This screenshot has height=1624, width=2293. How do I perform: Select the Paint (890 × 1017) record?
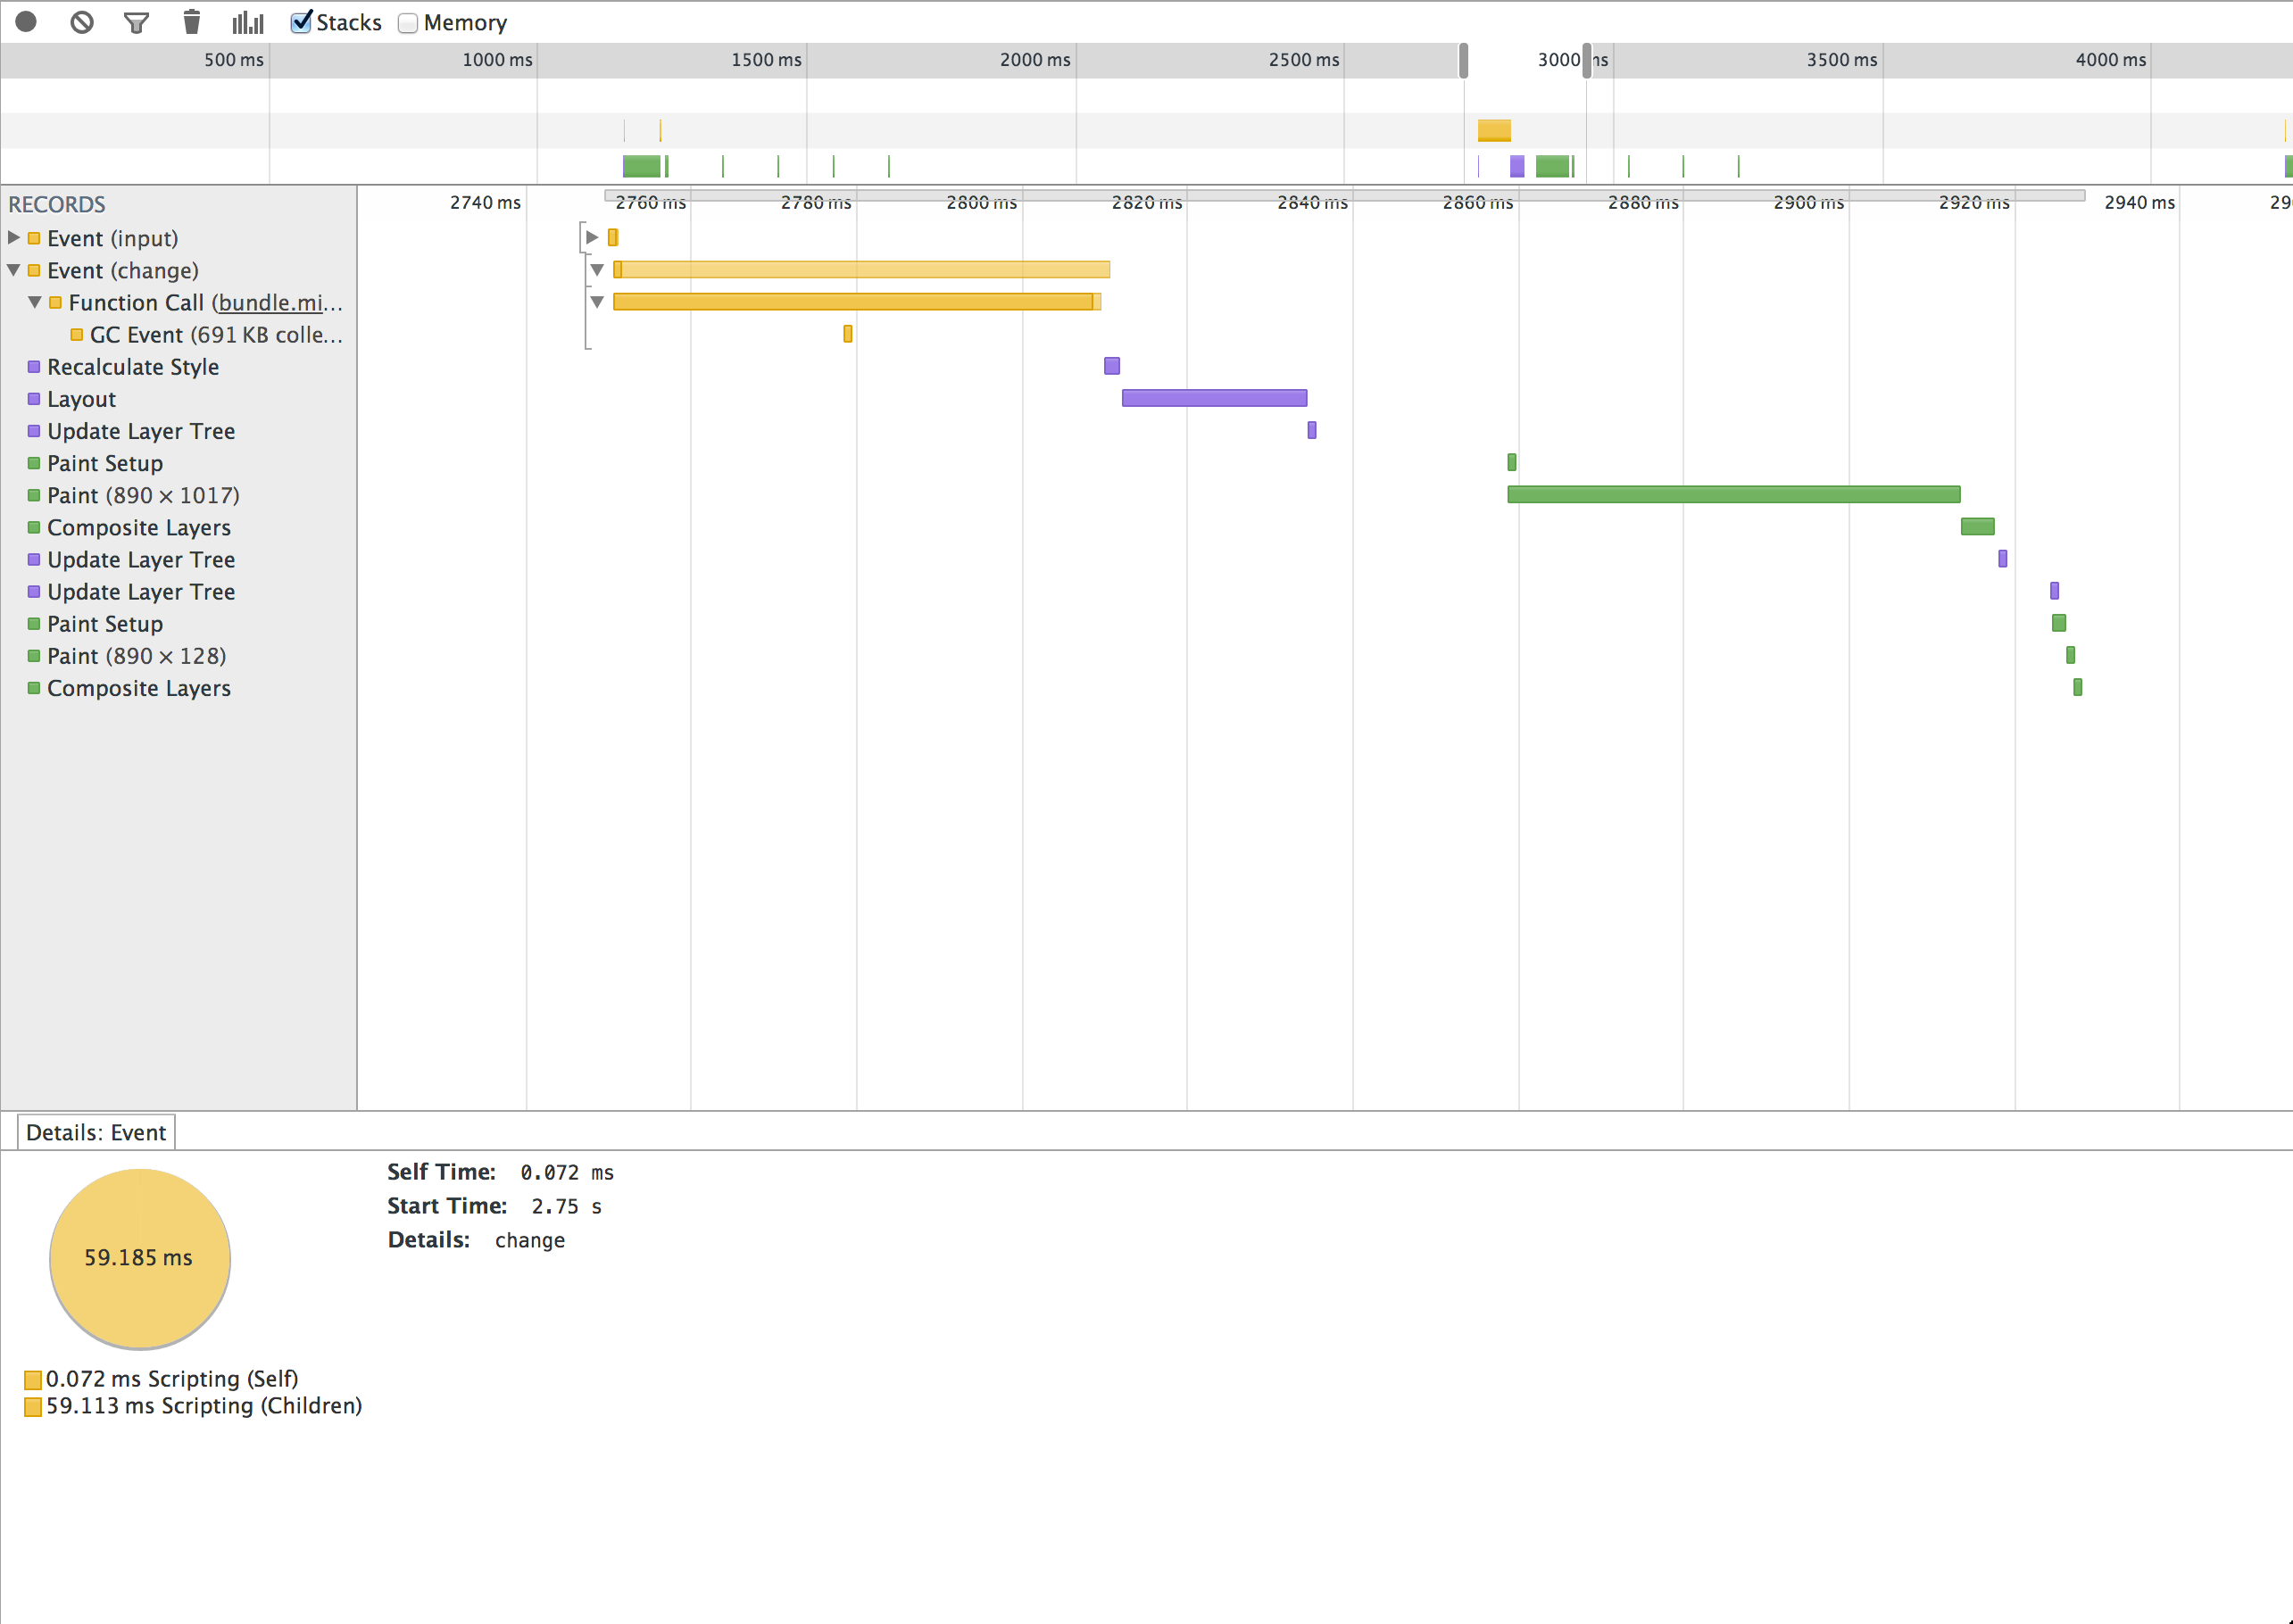click(143, 495)
